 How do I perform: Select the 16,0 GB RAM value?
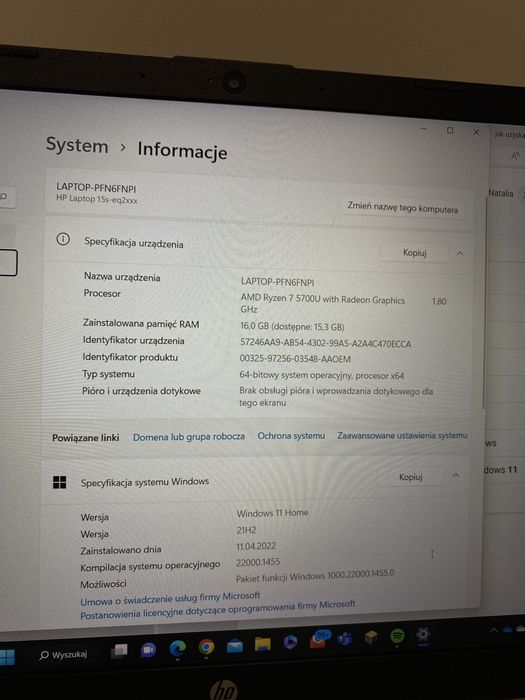point(292,326)
